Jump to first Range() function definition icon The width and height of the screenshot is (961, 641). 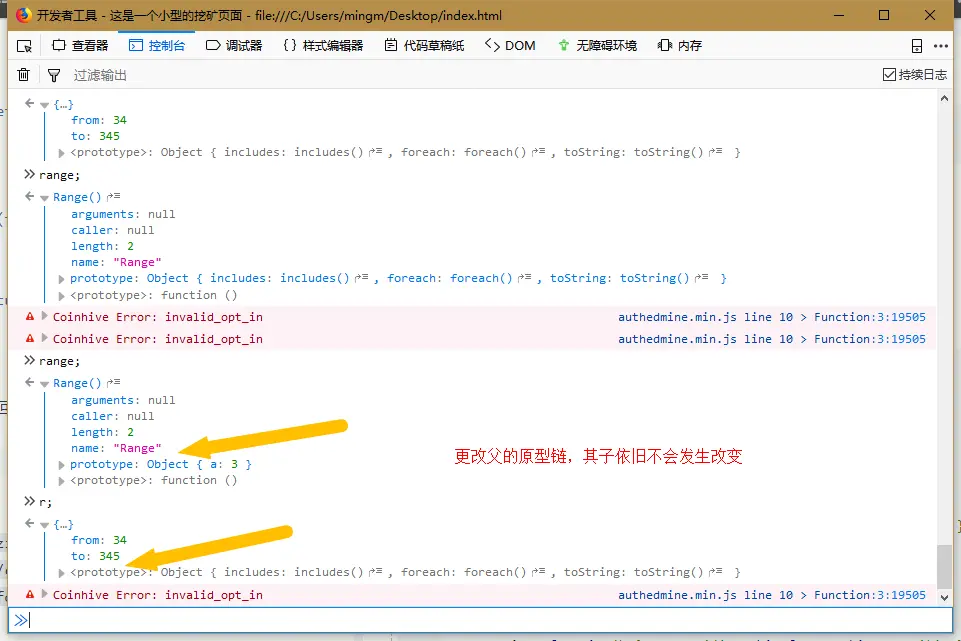[x=113, y=197]
